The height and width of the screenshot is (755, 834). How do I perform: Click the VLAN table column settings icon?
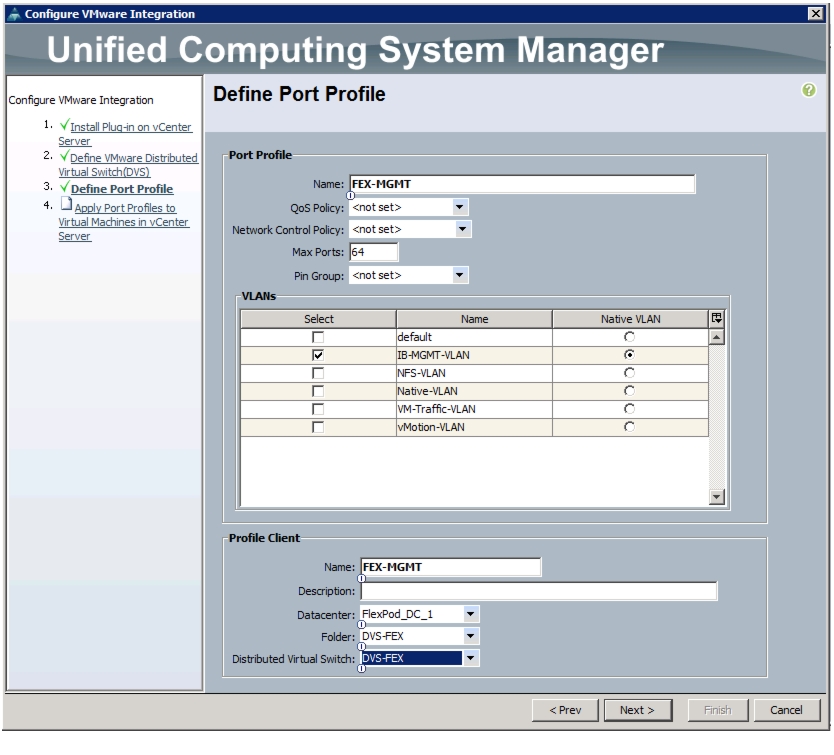pyautogui.click(x=716, y=318)
